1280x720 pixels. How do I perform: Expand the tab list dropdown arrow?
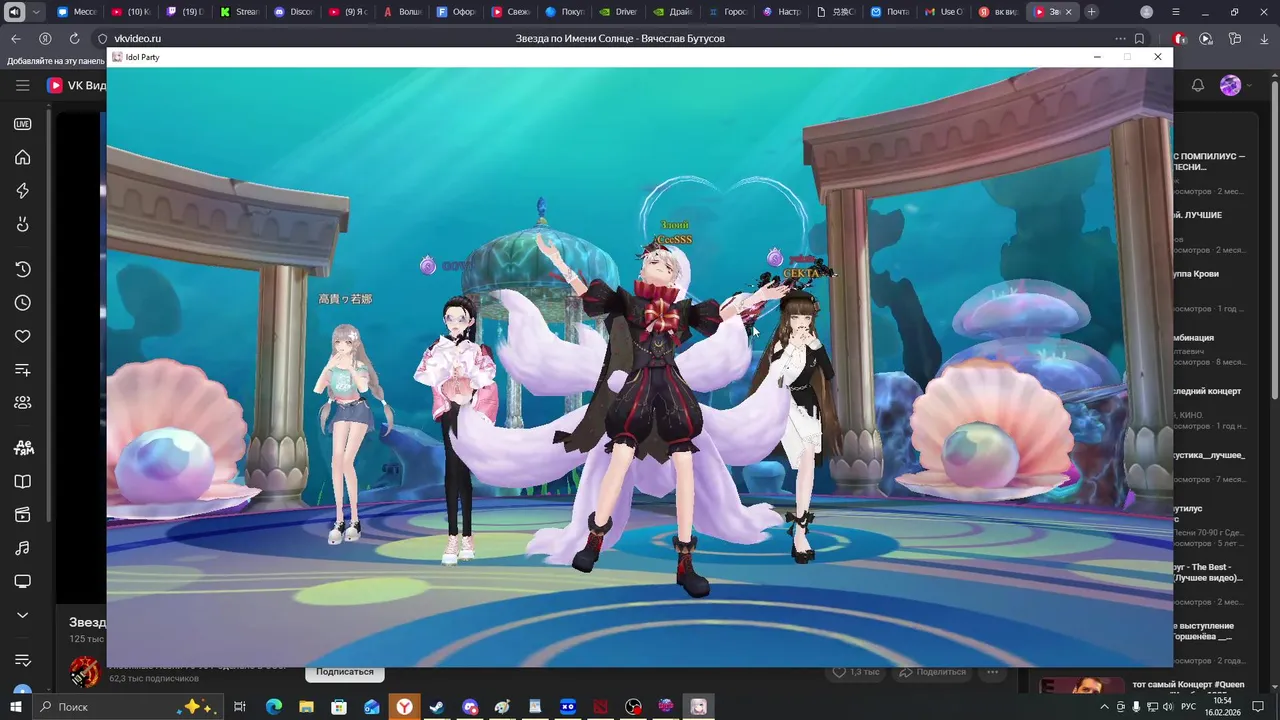(x=37, y=12)
